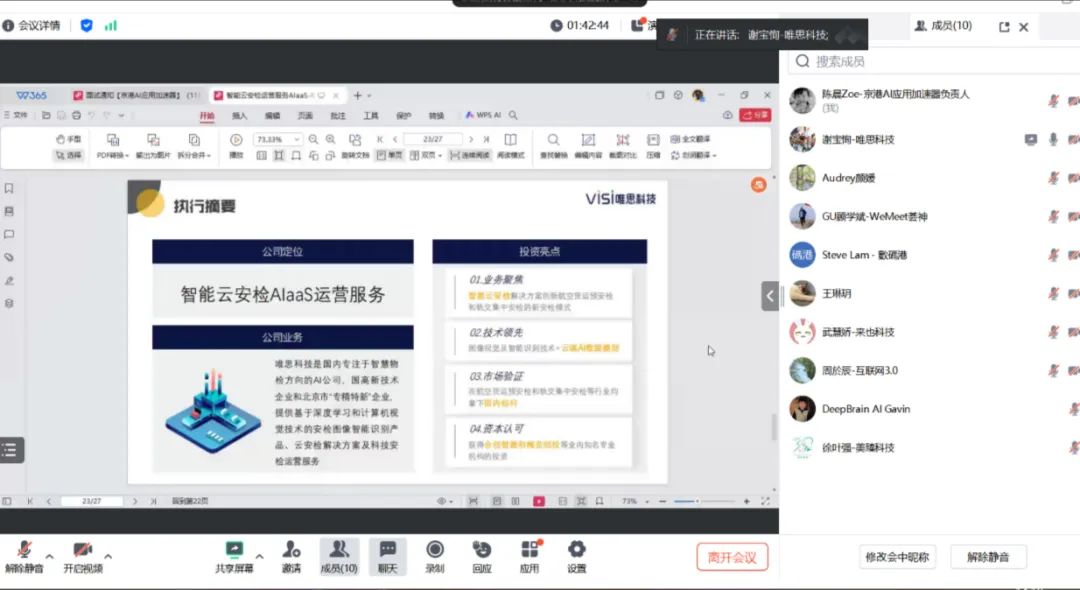Open the 文件 menu in WPS
The width and height of the screenshot is (1080, 590).
[17, 115]
